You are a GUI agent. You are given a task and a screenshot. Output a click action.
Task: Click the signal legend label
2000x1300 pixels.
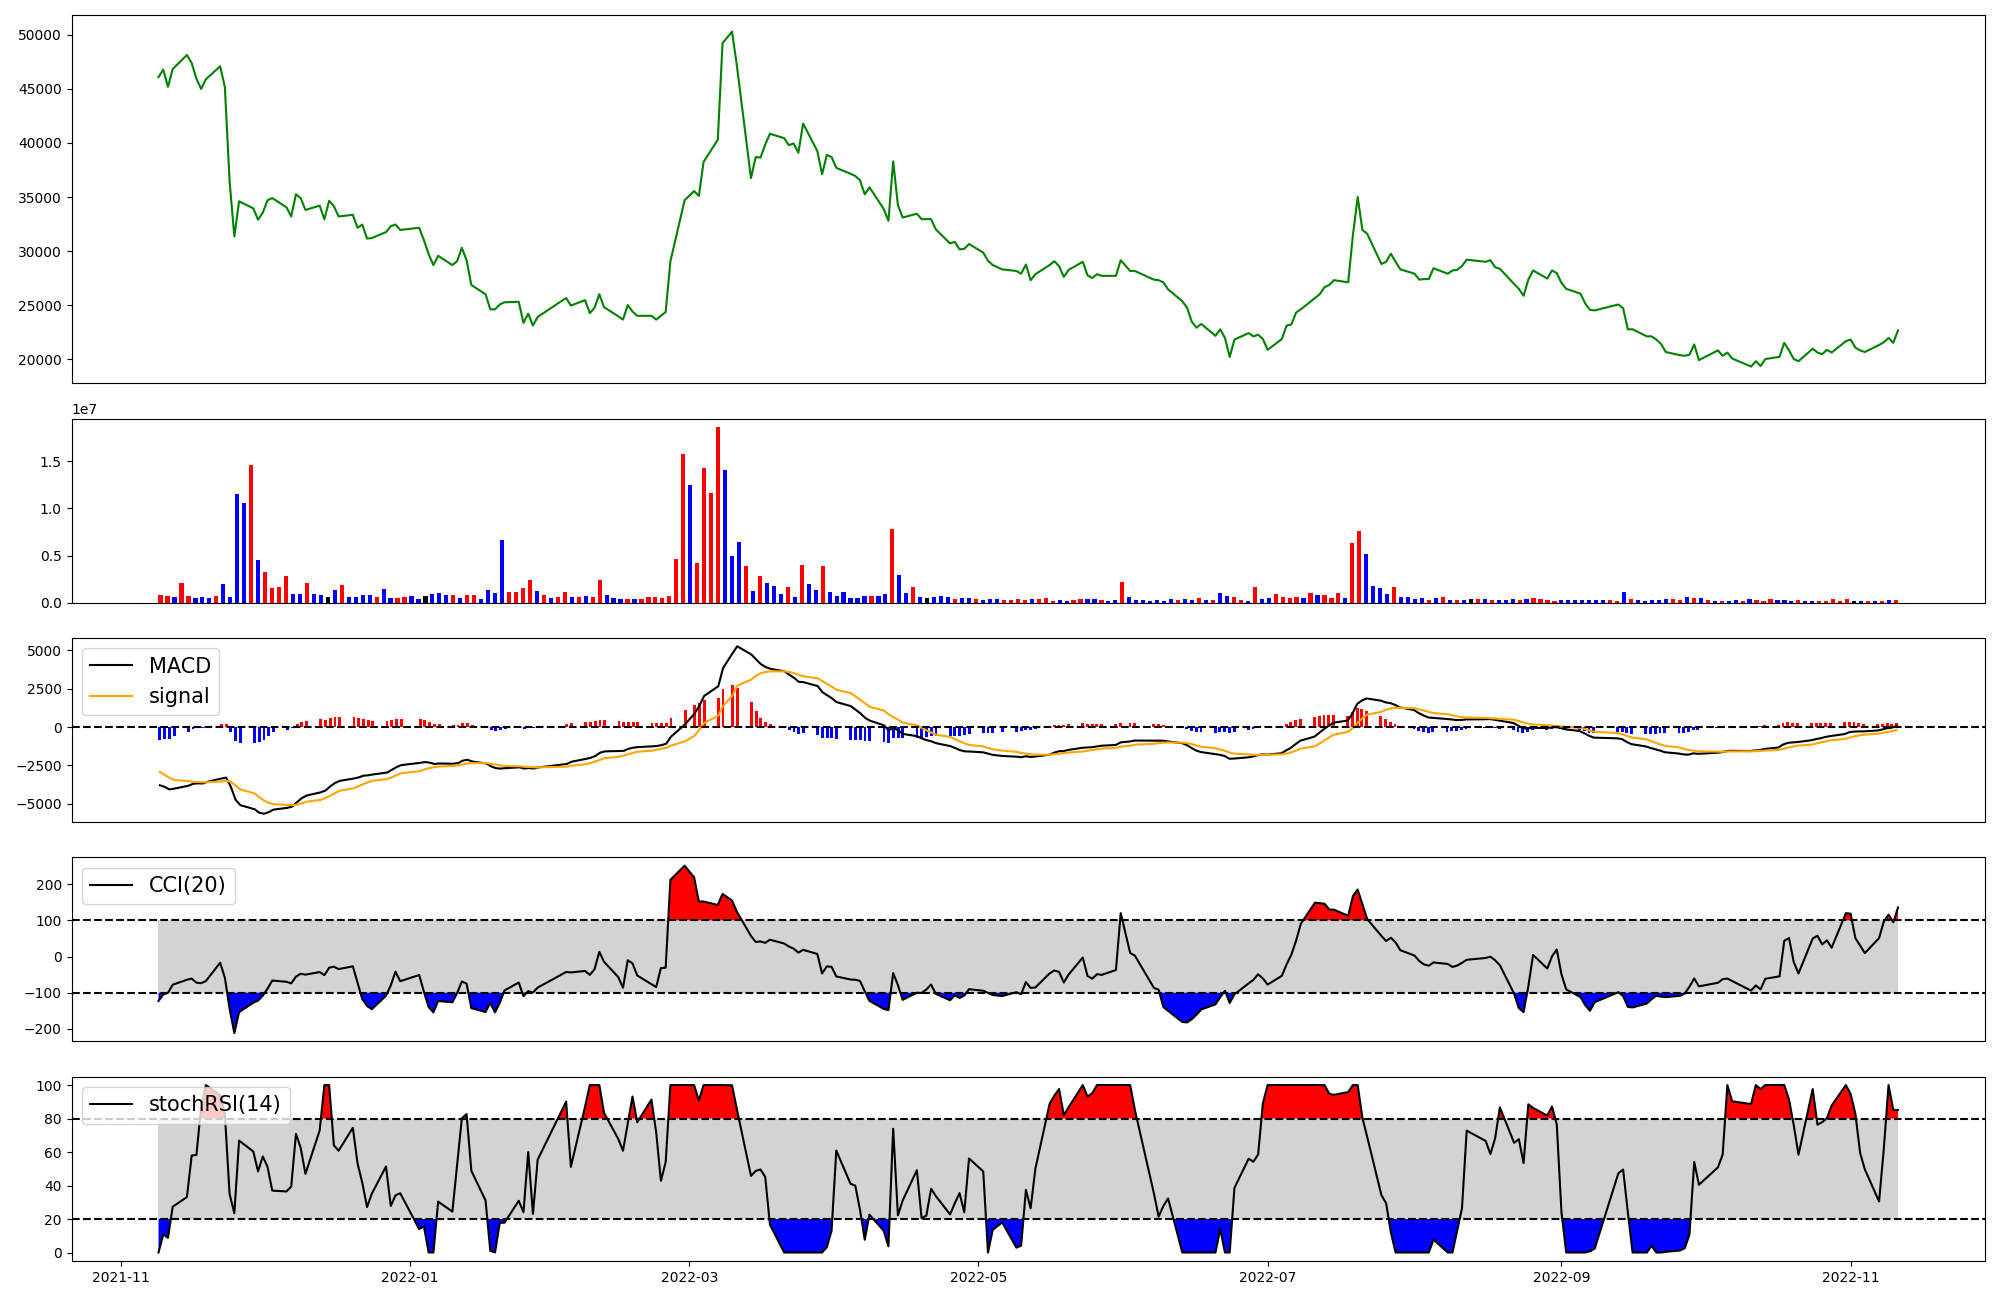point(179,696)
